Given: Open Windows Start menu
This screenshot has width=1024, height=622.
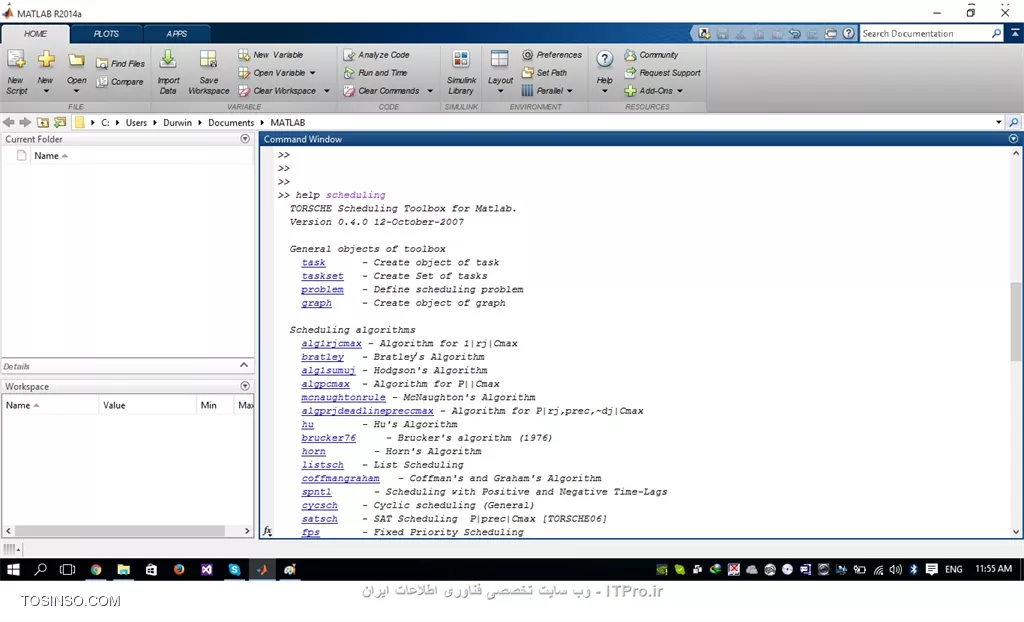Looking at the screenshot, I should [x=13, y=569].
